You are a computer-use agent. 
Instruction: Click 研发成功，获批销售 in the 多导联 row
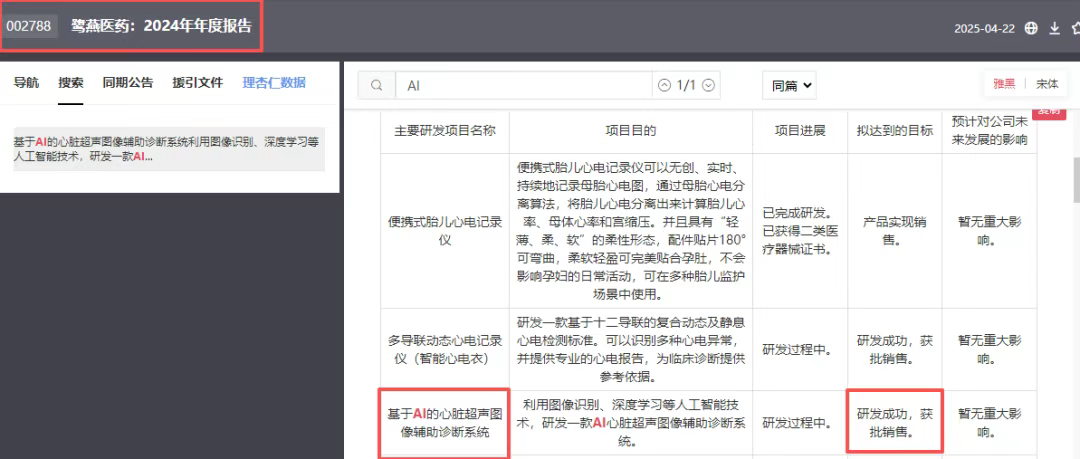[894, 349]
